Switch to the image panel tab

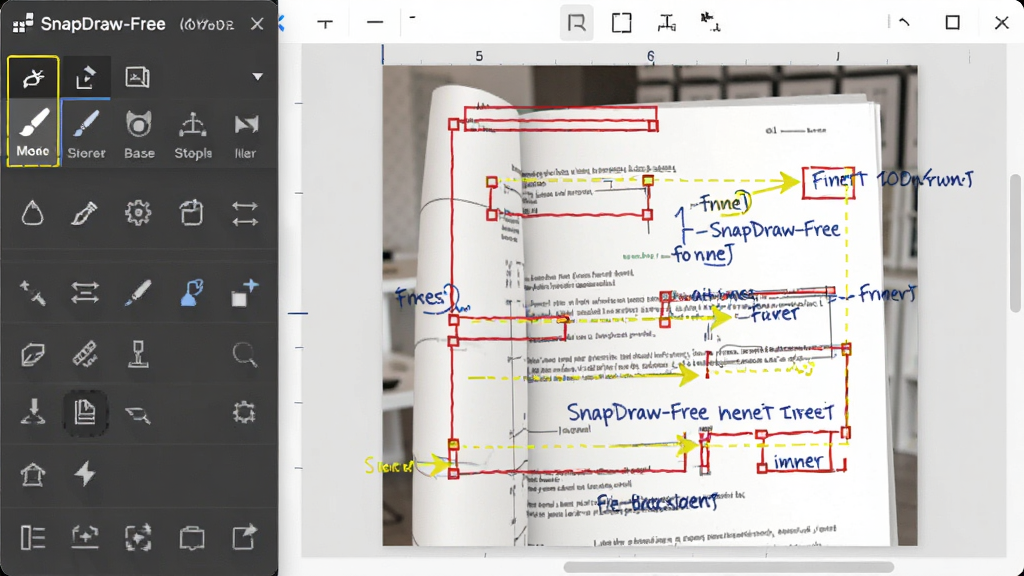click(137, 77)
